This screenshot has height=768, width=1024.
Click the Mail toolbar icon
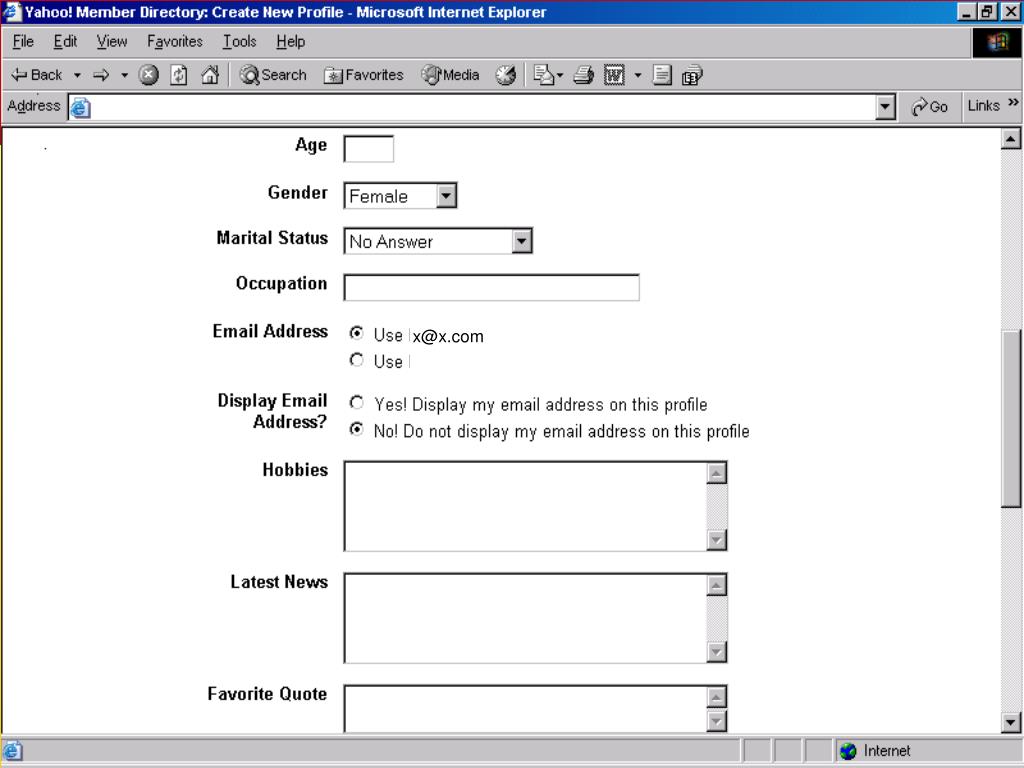(x=543, y=75)
